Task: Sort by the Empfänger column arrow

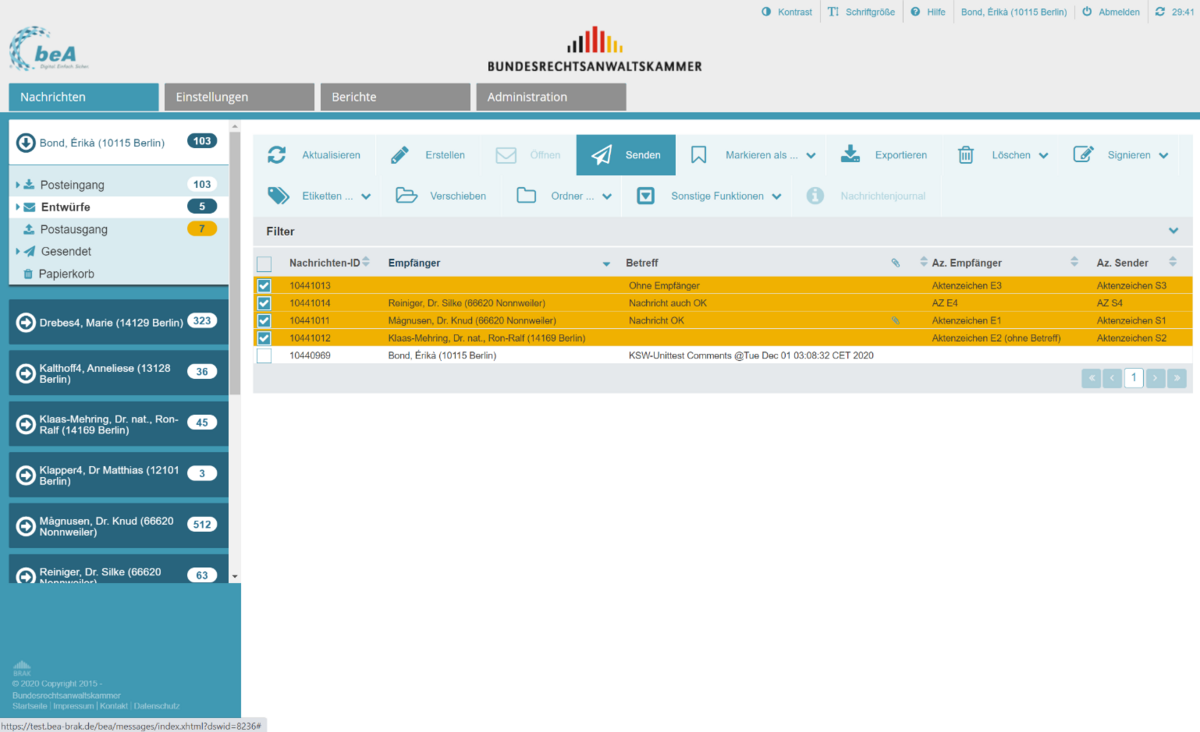Action: click(606, 264)
